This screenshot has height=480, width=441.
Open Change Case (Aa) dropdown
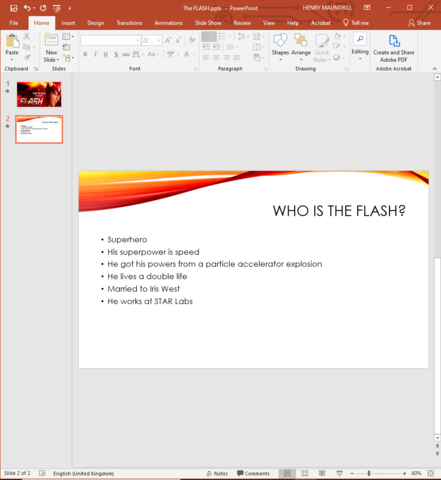(x=153, y=54)
